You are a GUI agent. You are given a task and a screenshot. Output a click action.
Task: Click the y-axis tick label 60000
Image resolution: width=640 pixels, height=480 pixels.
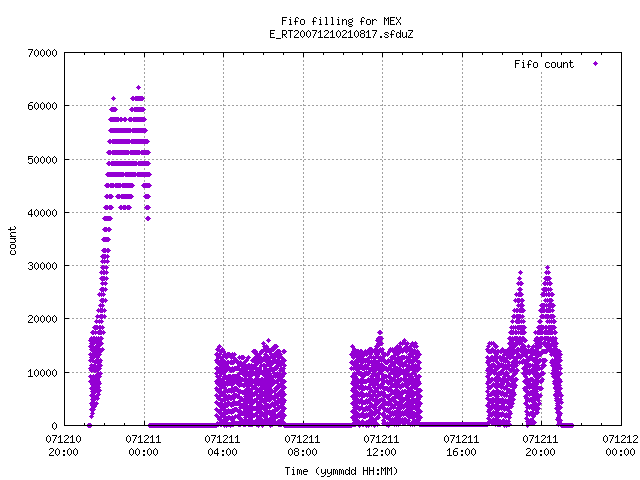pyautogui.click(x=42, y=107)
